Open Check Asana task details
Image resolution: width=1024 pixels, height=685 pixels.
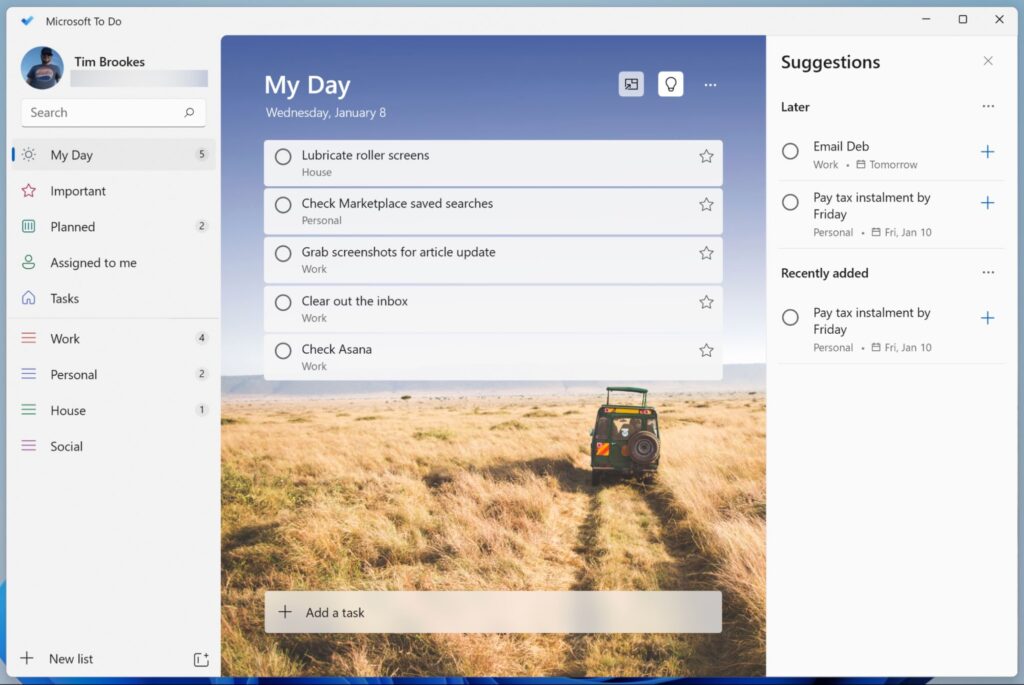click(493, 357)
